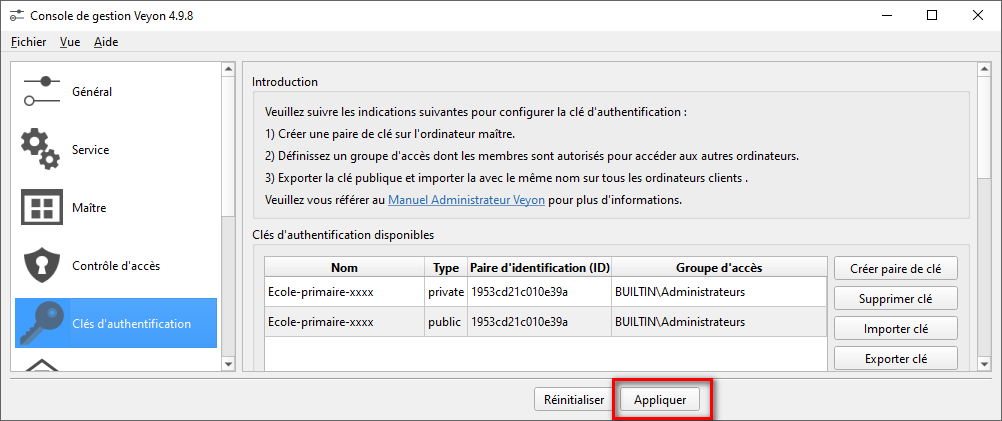Click the Réinitialiser button

pos(574,400)
